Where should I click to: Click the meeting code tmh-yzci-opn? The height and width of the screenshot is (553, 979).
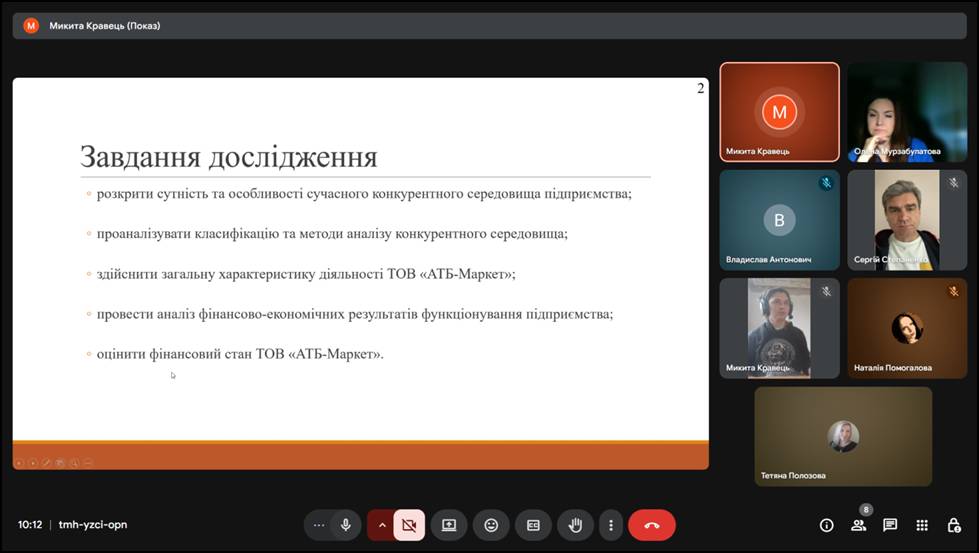[93, 525]
